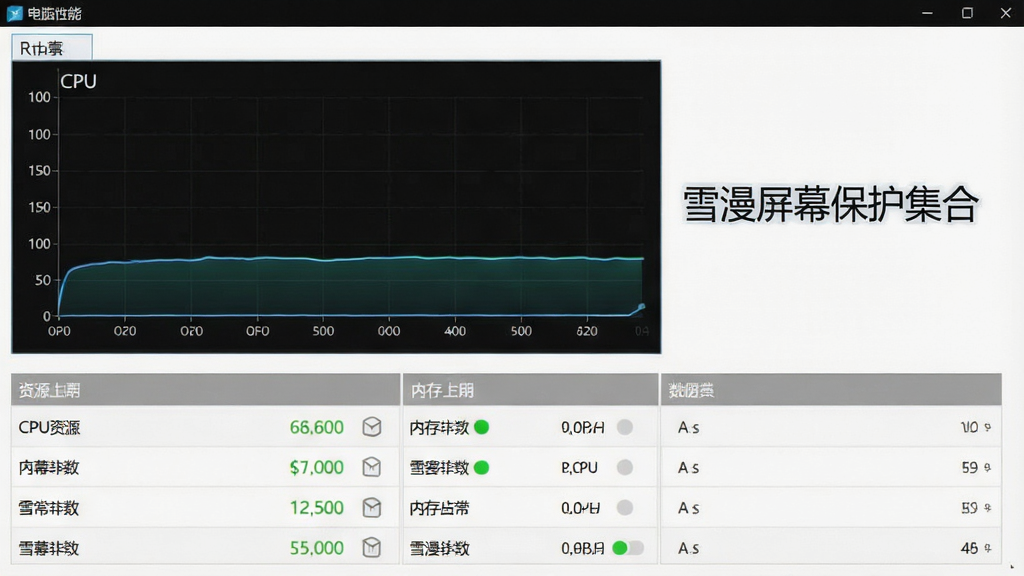Click the "电脑性能" window title
The width and height of the screenshot is (1024, 576).
pyautogui.click(x=54, y=13)
